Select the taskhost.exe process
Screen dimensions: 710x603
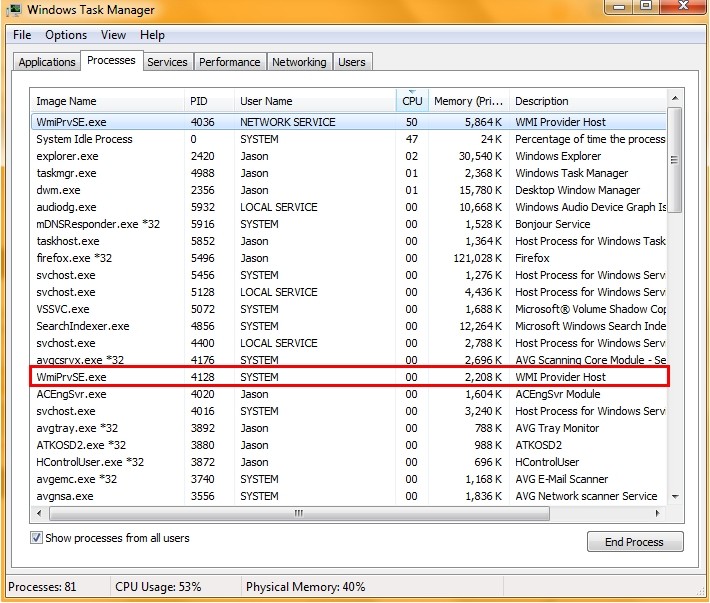coord(349,241)
